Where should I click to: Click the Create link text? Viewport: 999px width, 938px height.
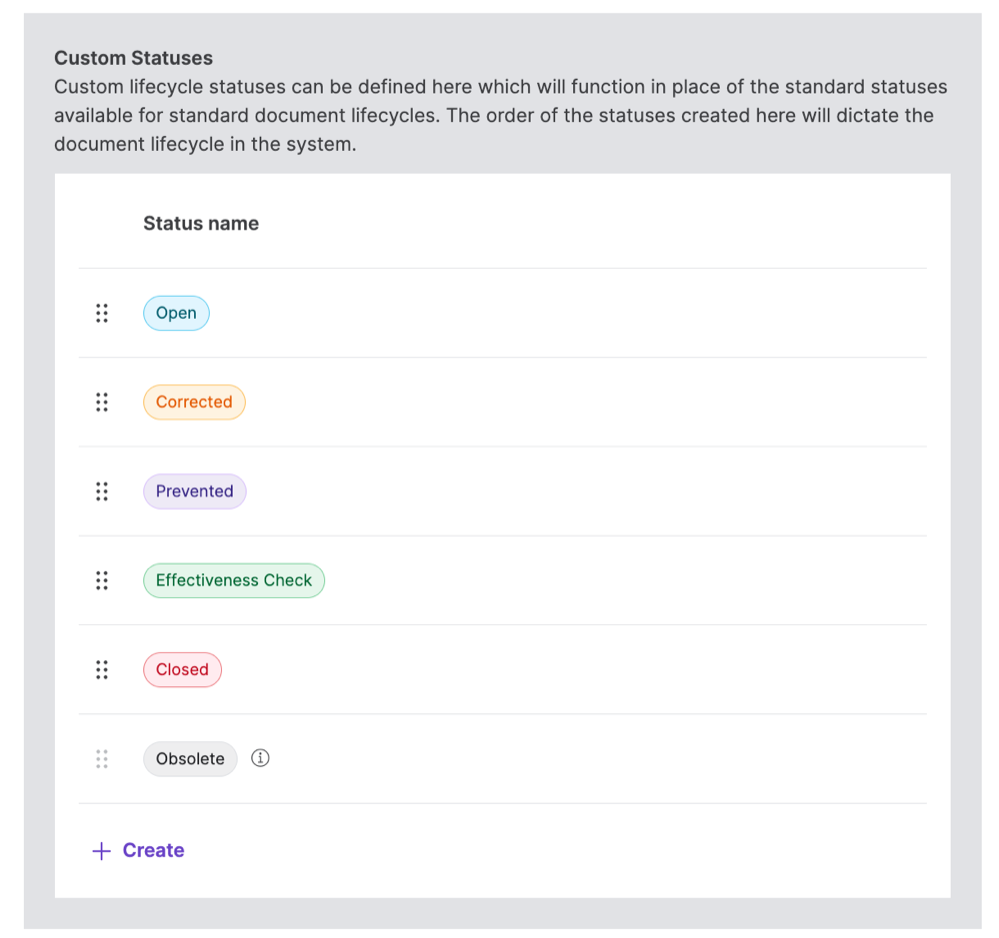pyautogui.click(x=153, y=850)
